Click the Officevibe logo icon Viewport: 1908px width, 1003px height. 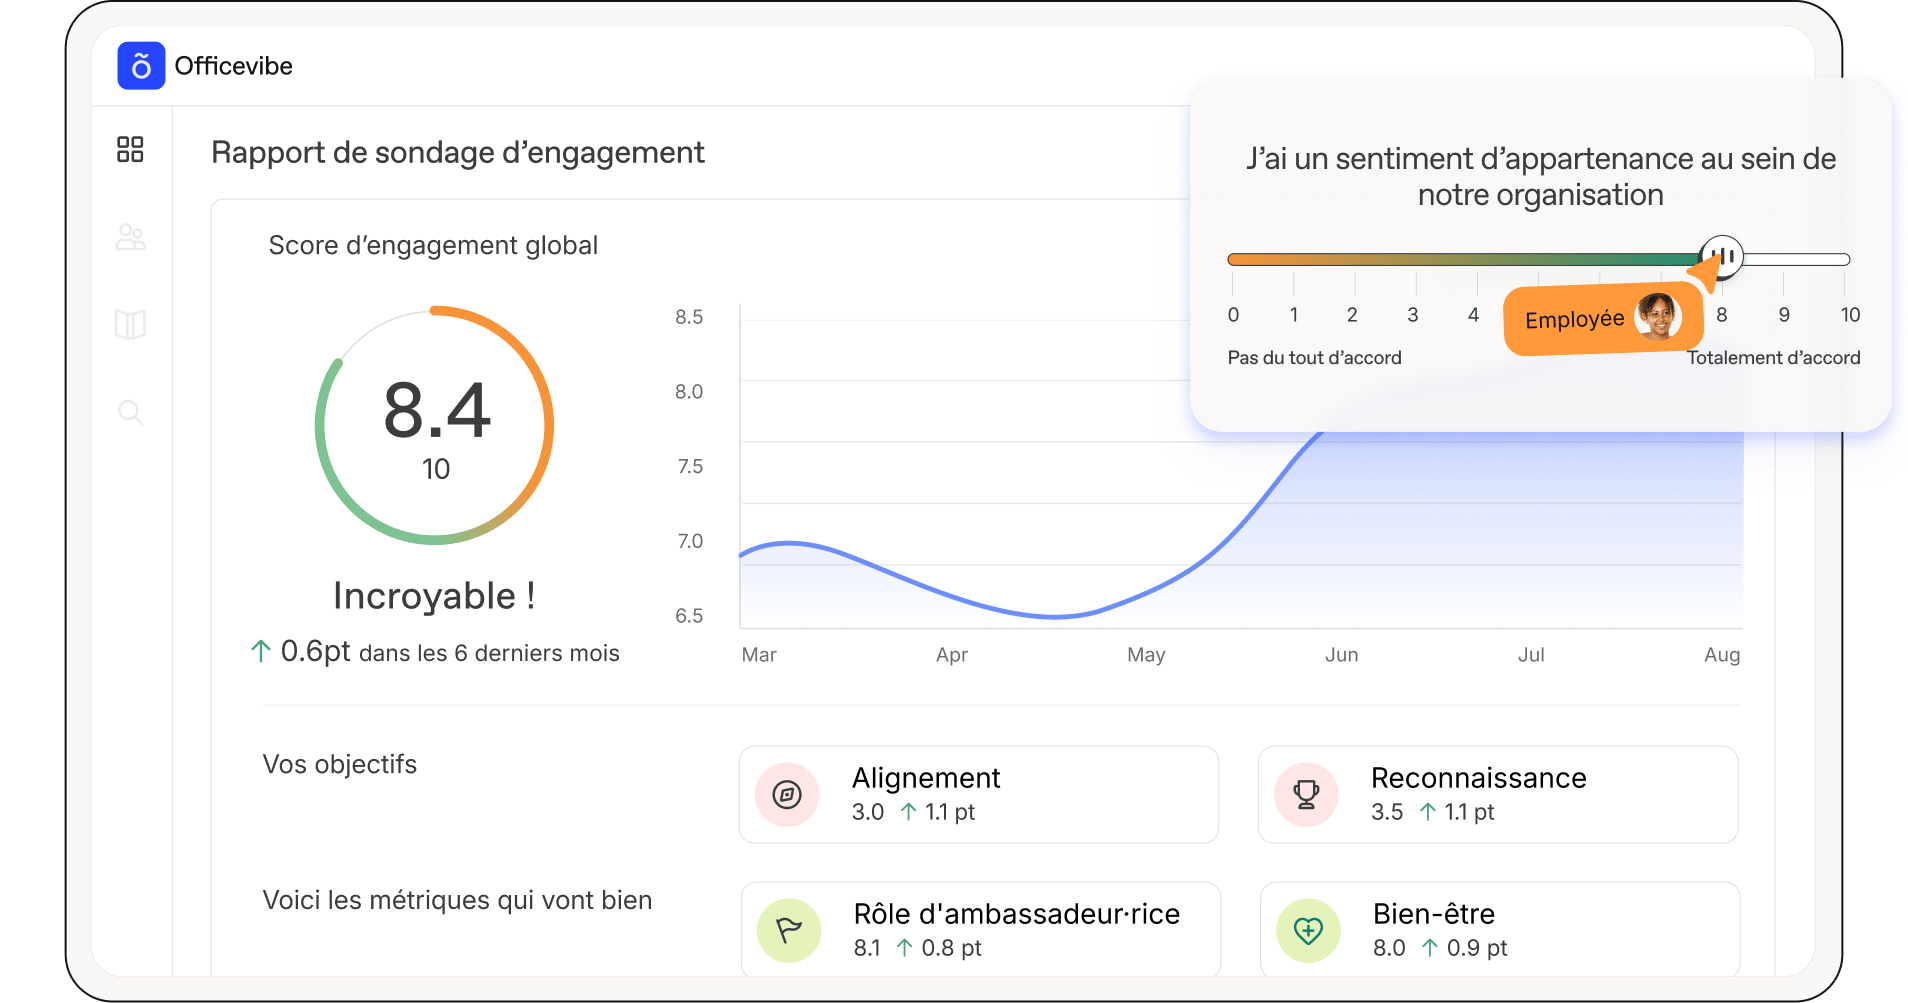click(x=141, y=66)
